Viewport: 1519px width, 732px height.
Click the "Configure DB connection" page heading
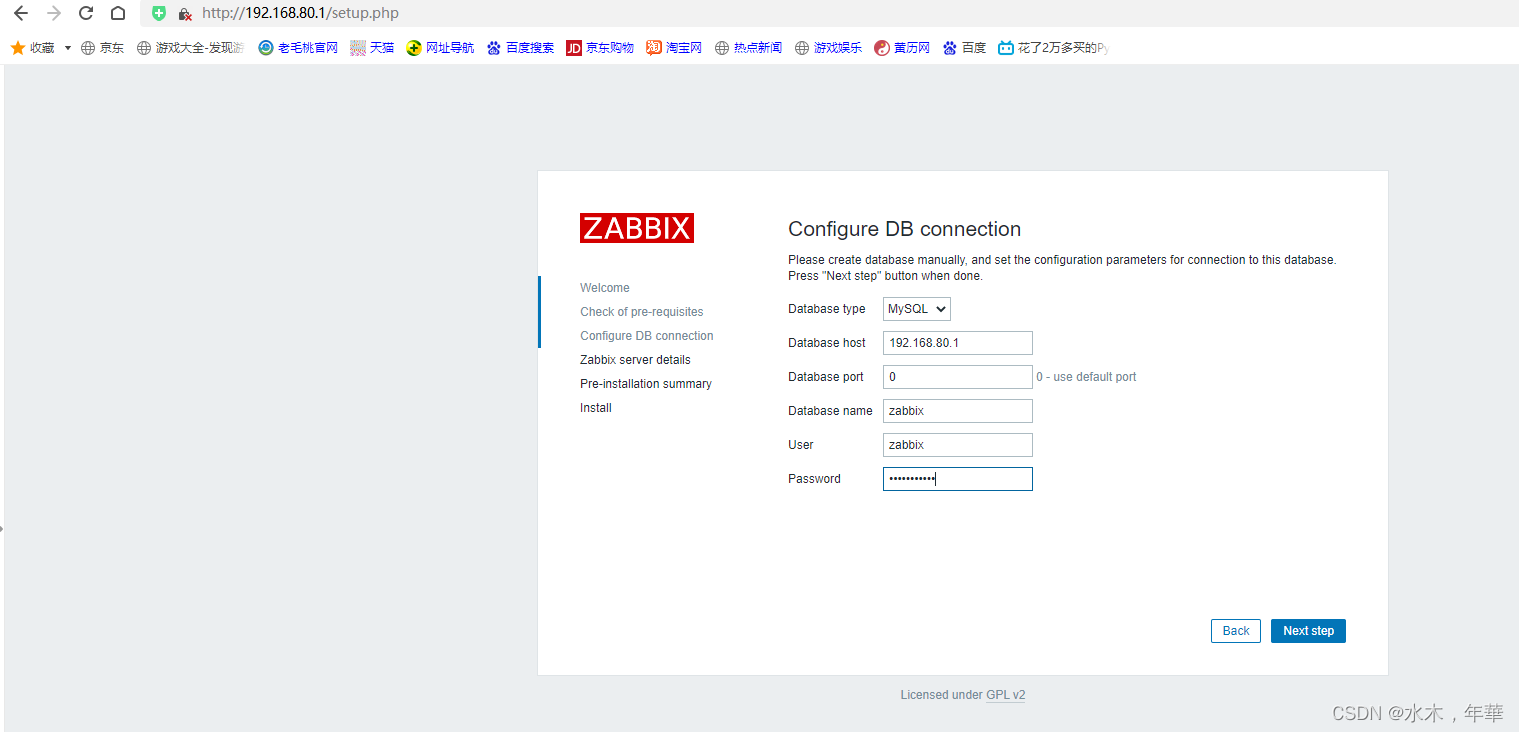[x=904, y=229]
